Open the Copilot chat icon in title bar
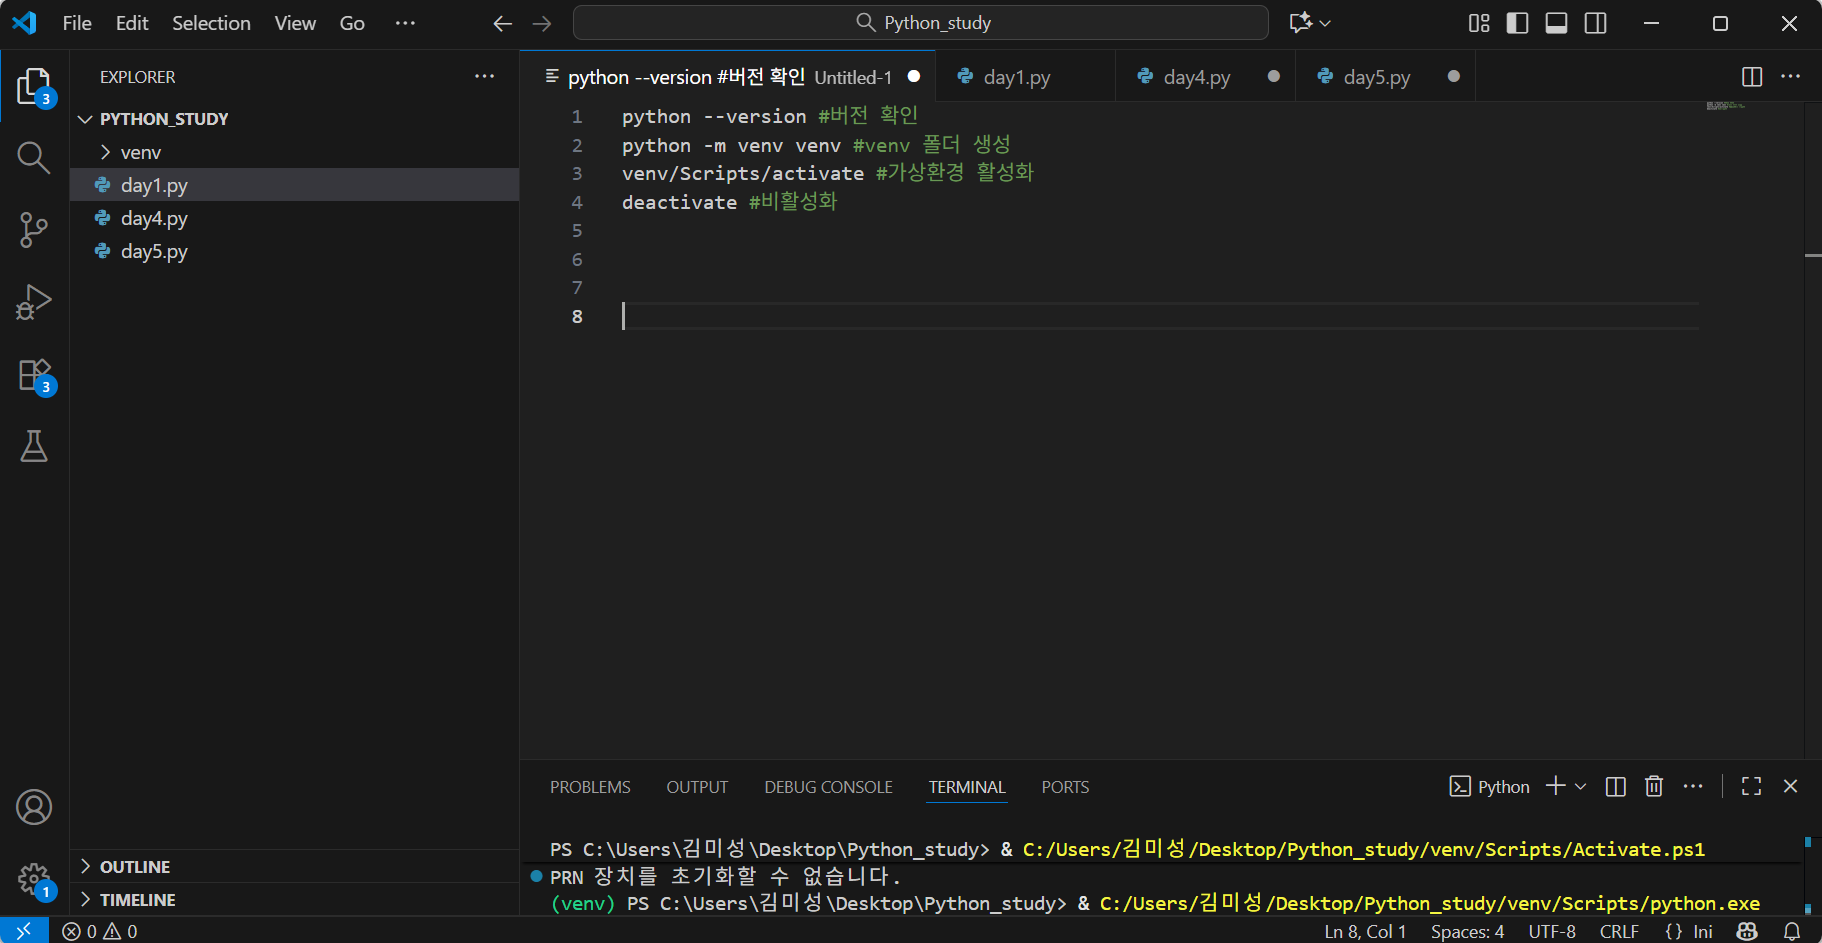The image size is (1822, 943). point(1300,23)
